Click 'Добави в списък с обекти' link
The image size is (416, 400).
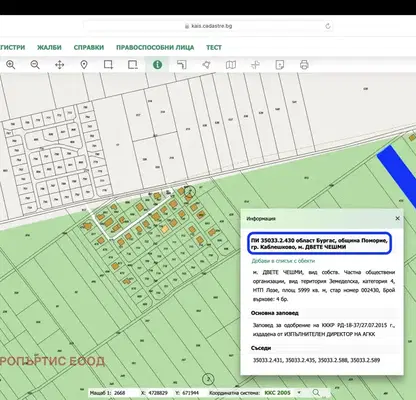click(x=283, y=261)
